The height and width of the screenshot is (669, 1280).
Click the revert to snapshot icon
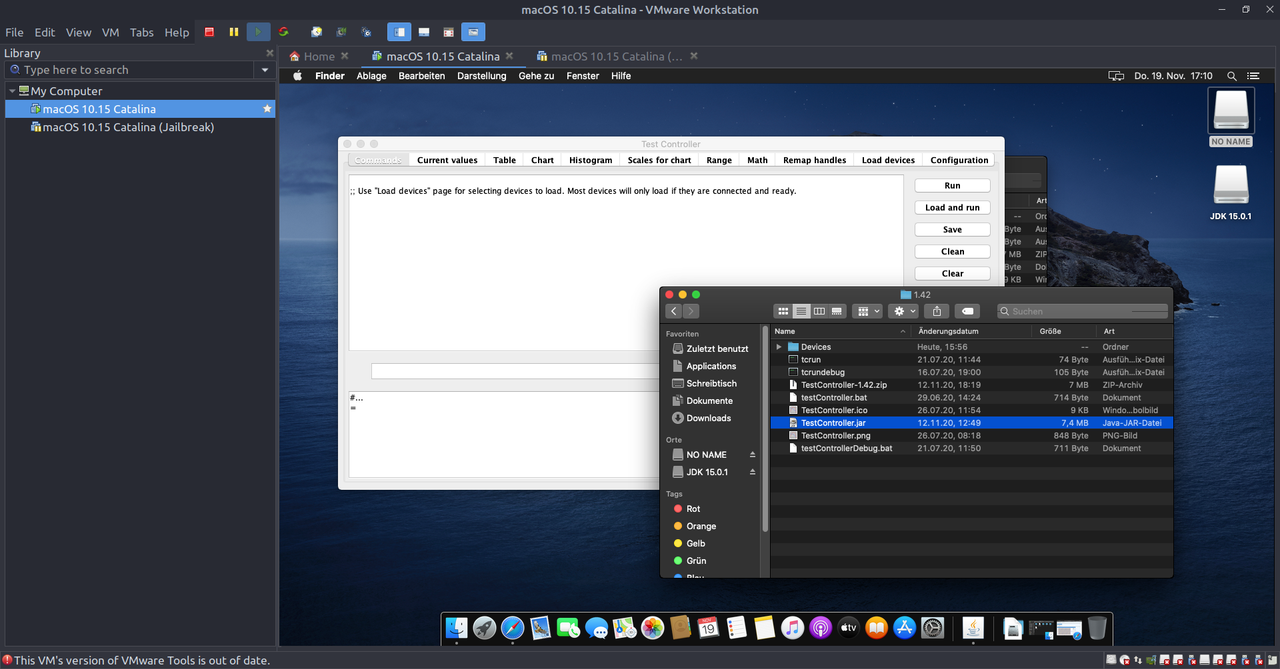(342, 32)
